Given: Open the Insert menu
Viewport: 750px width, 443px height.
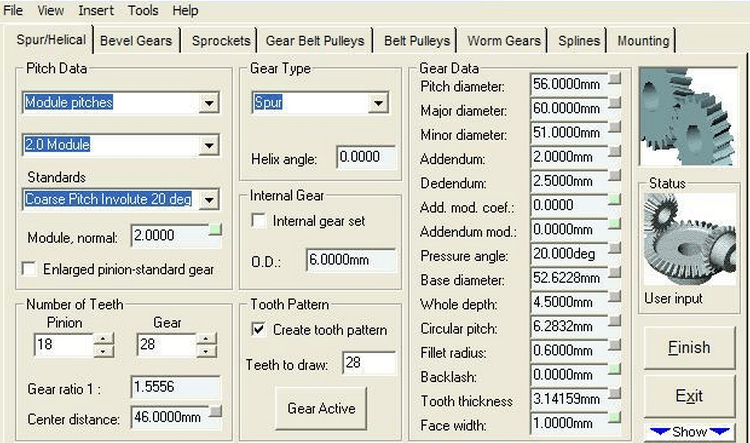Looking at the screenshot, I should coord(96,10).
